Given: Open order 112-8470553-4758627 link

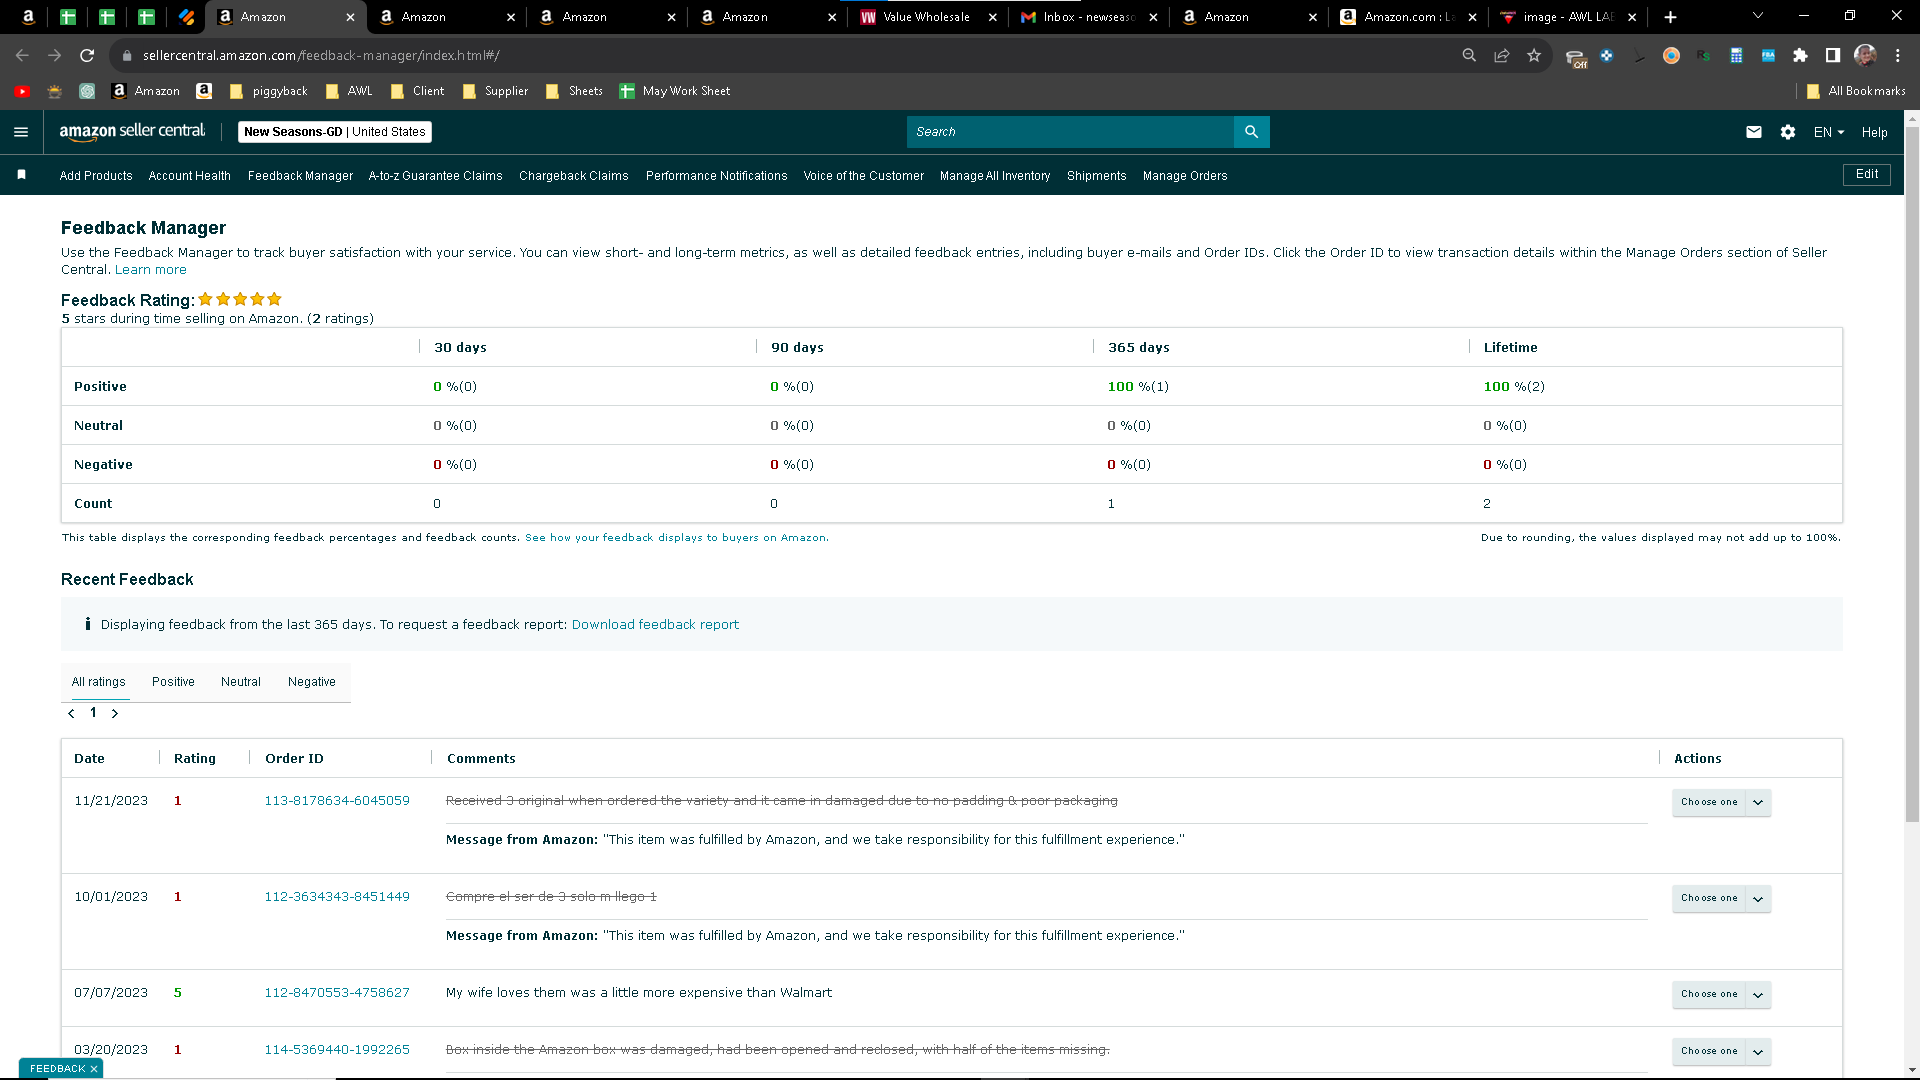Looking at the screenshot, I should pos(337,993).
